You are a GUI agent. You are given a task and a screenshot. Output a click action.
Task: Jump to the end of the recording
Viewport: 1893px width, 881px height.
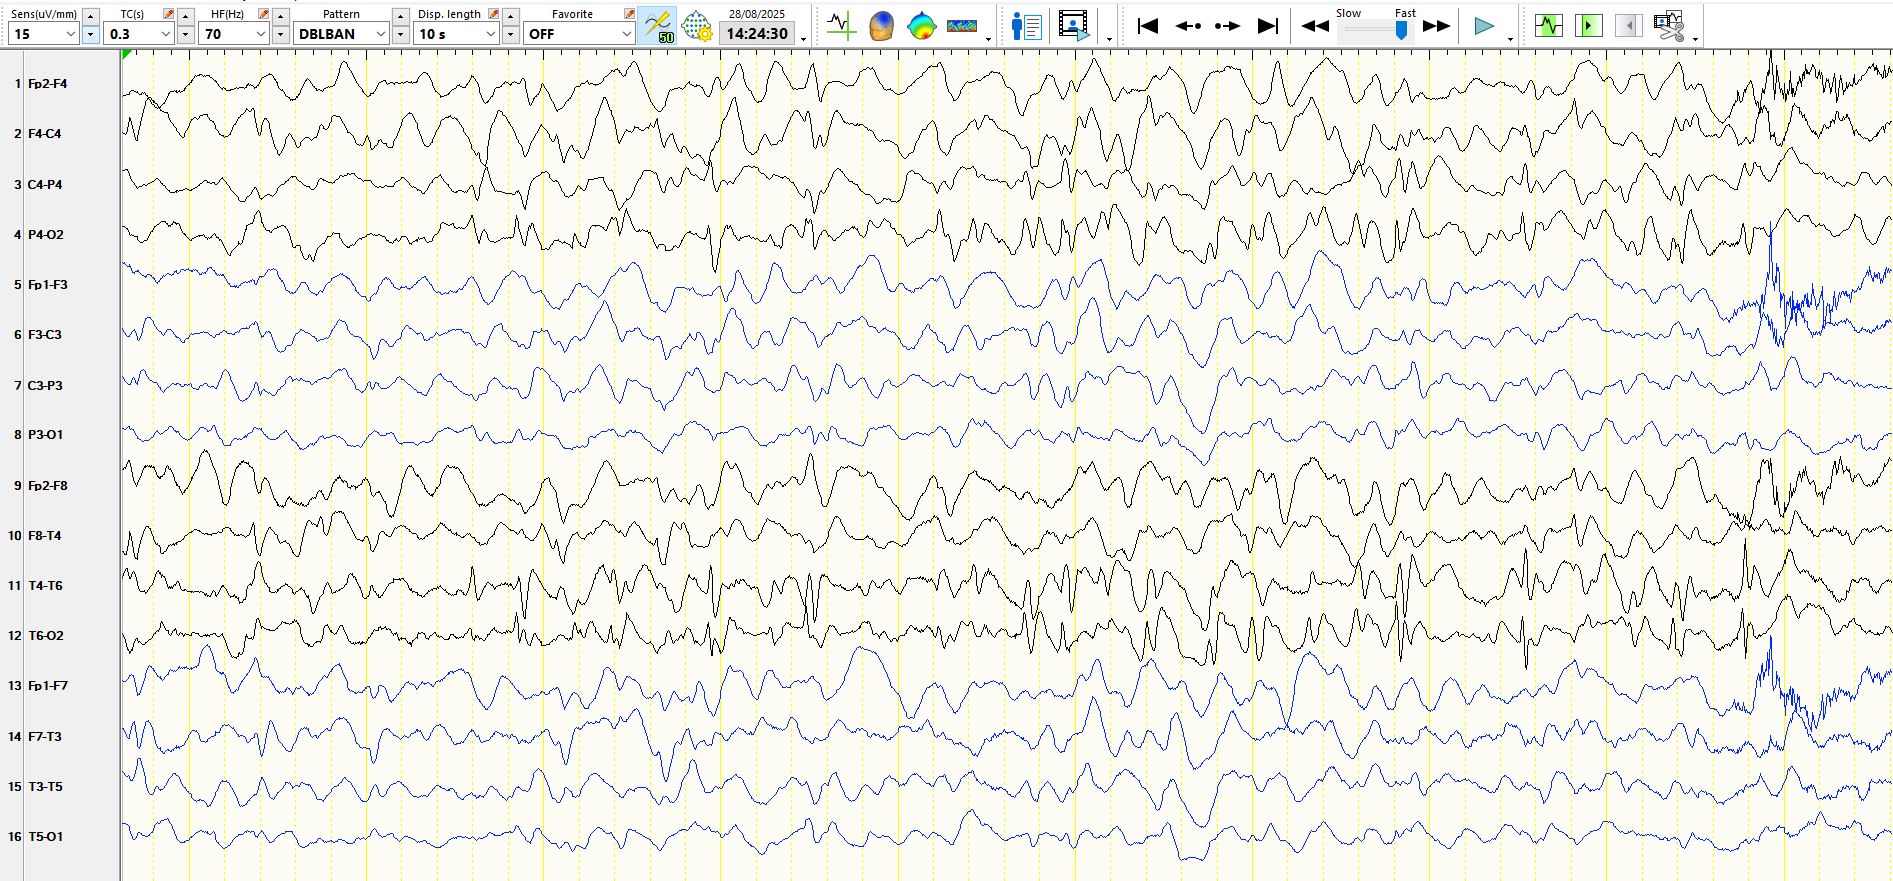pyautogui.click(x=1267, y=26)
